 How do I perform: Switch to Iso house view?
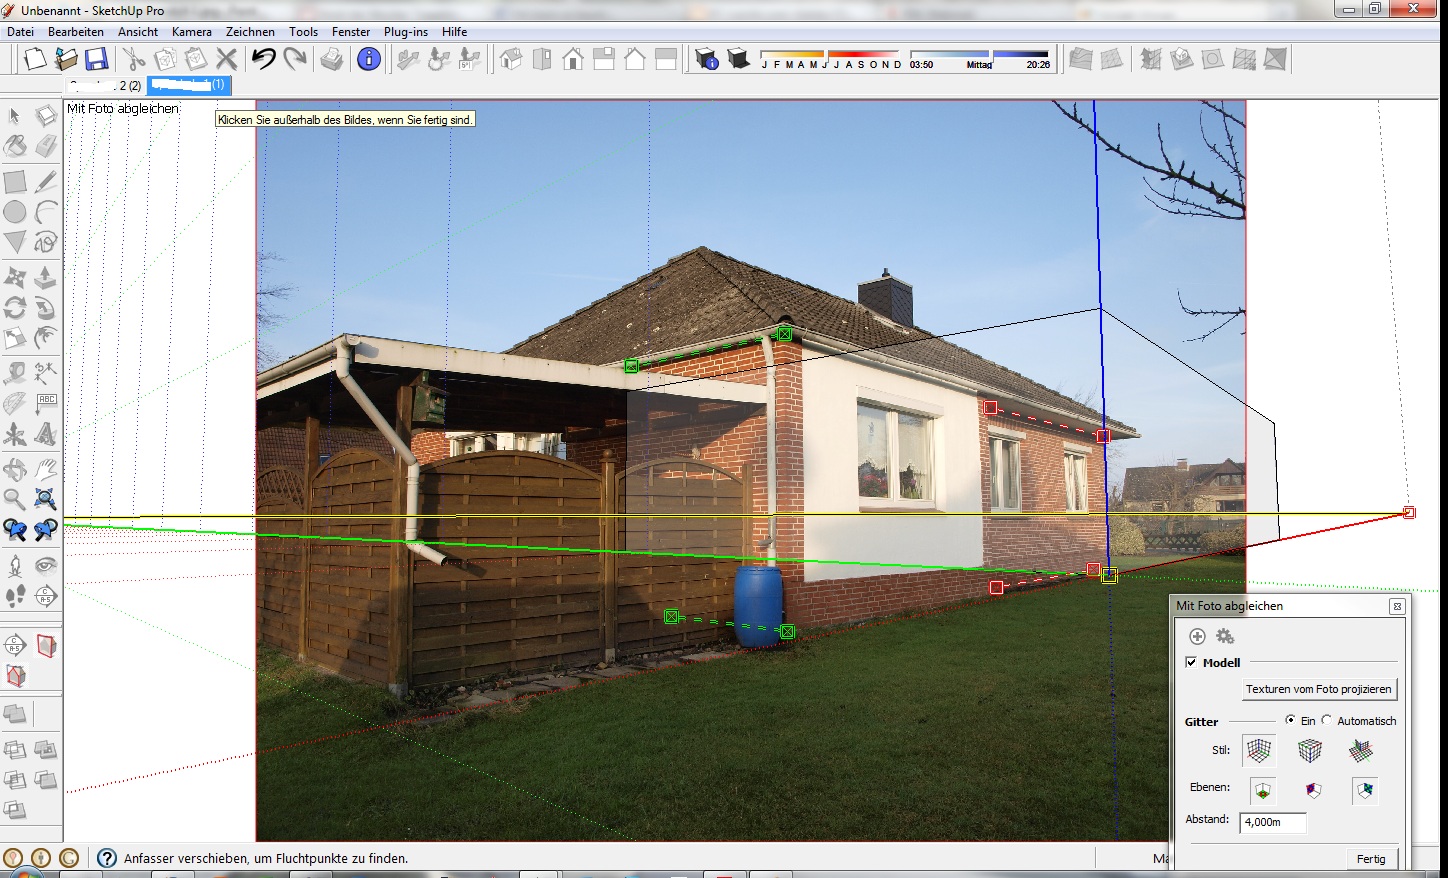coord(511,59)
